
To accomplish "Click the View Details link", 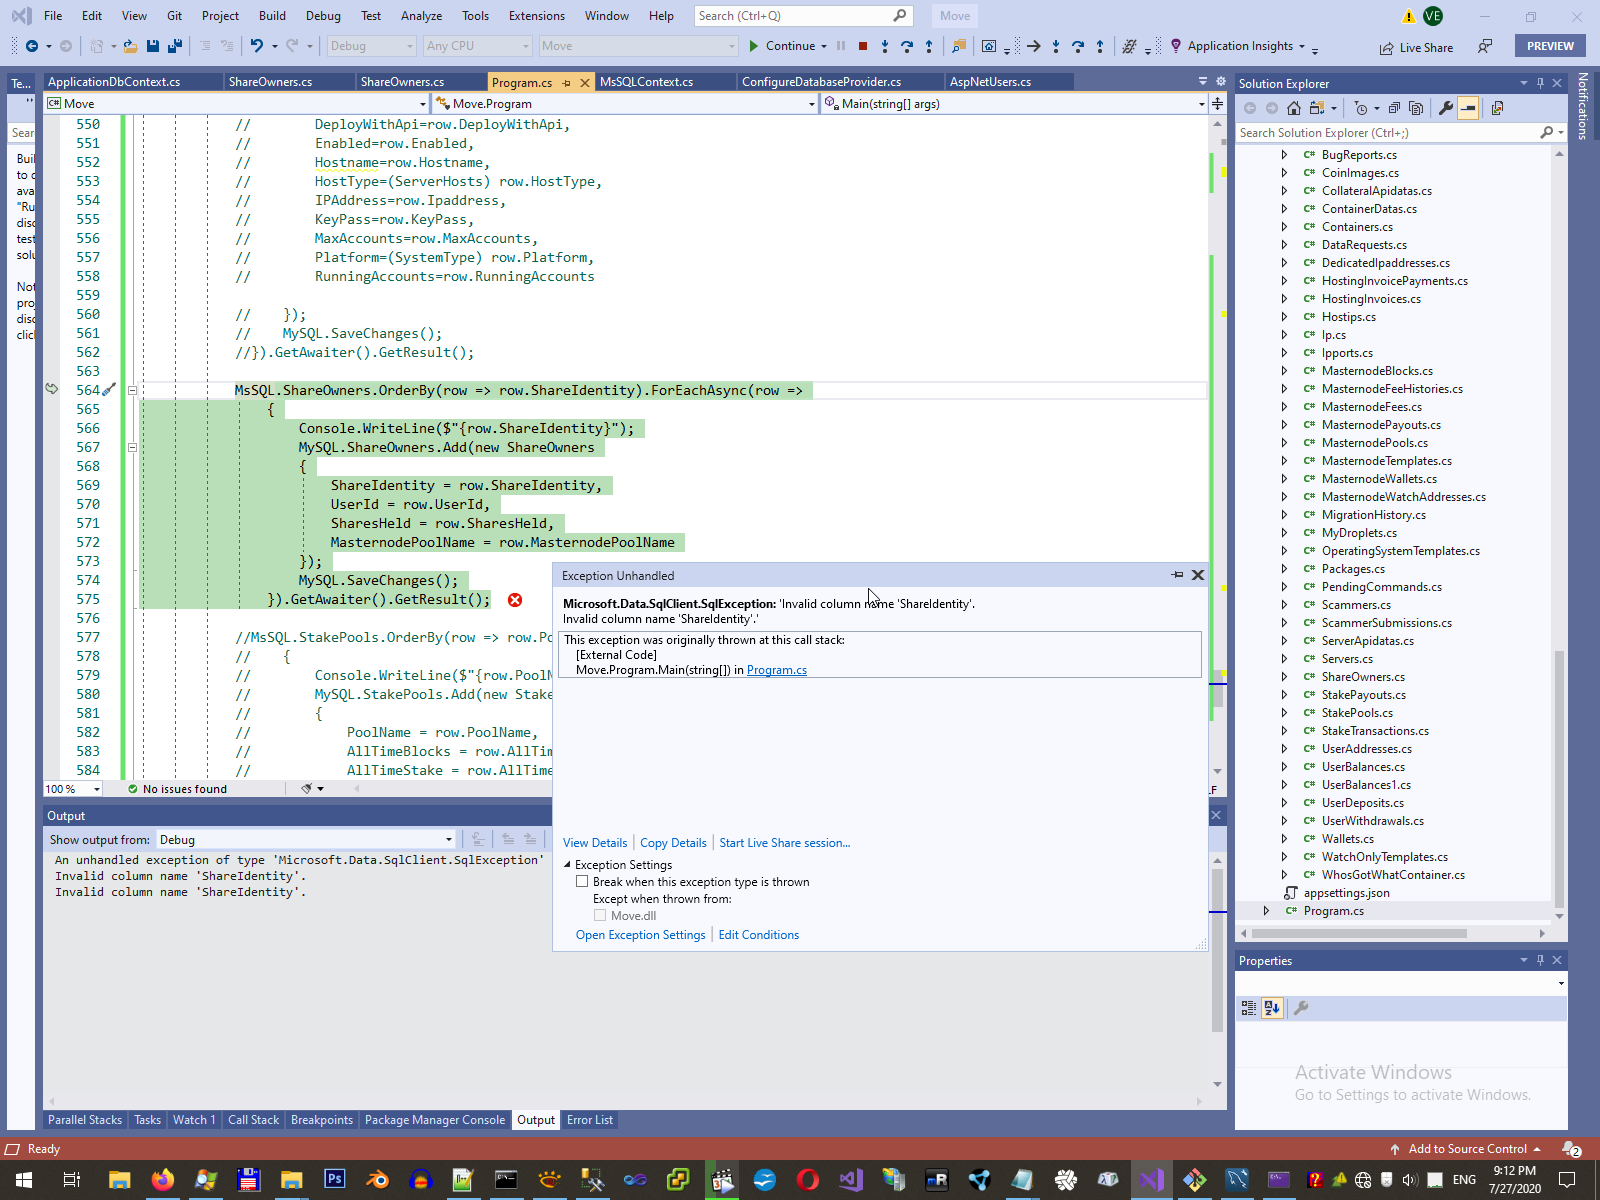I will [x=595, y=843].
